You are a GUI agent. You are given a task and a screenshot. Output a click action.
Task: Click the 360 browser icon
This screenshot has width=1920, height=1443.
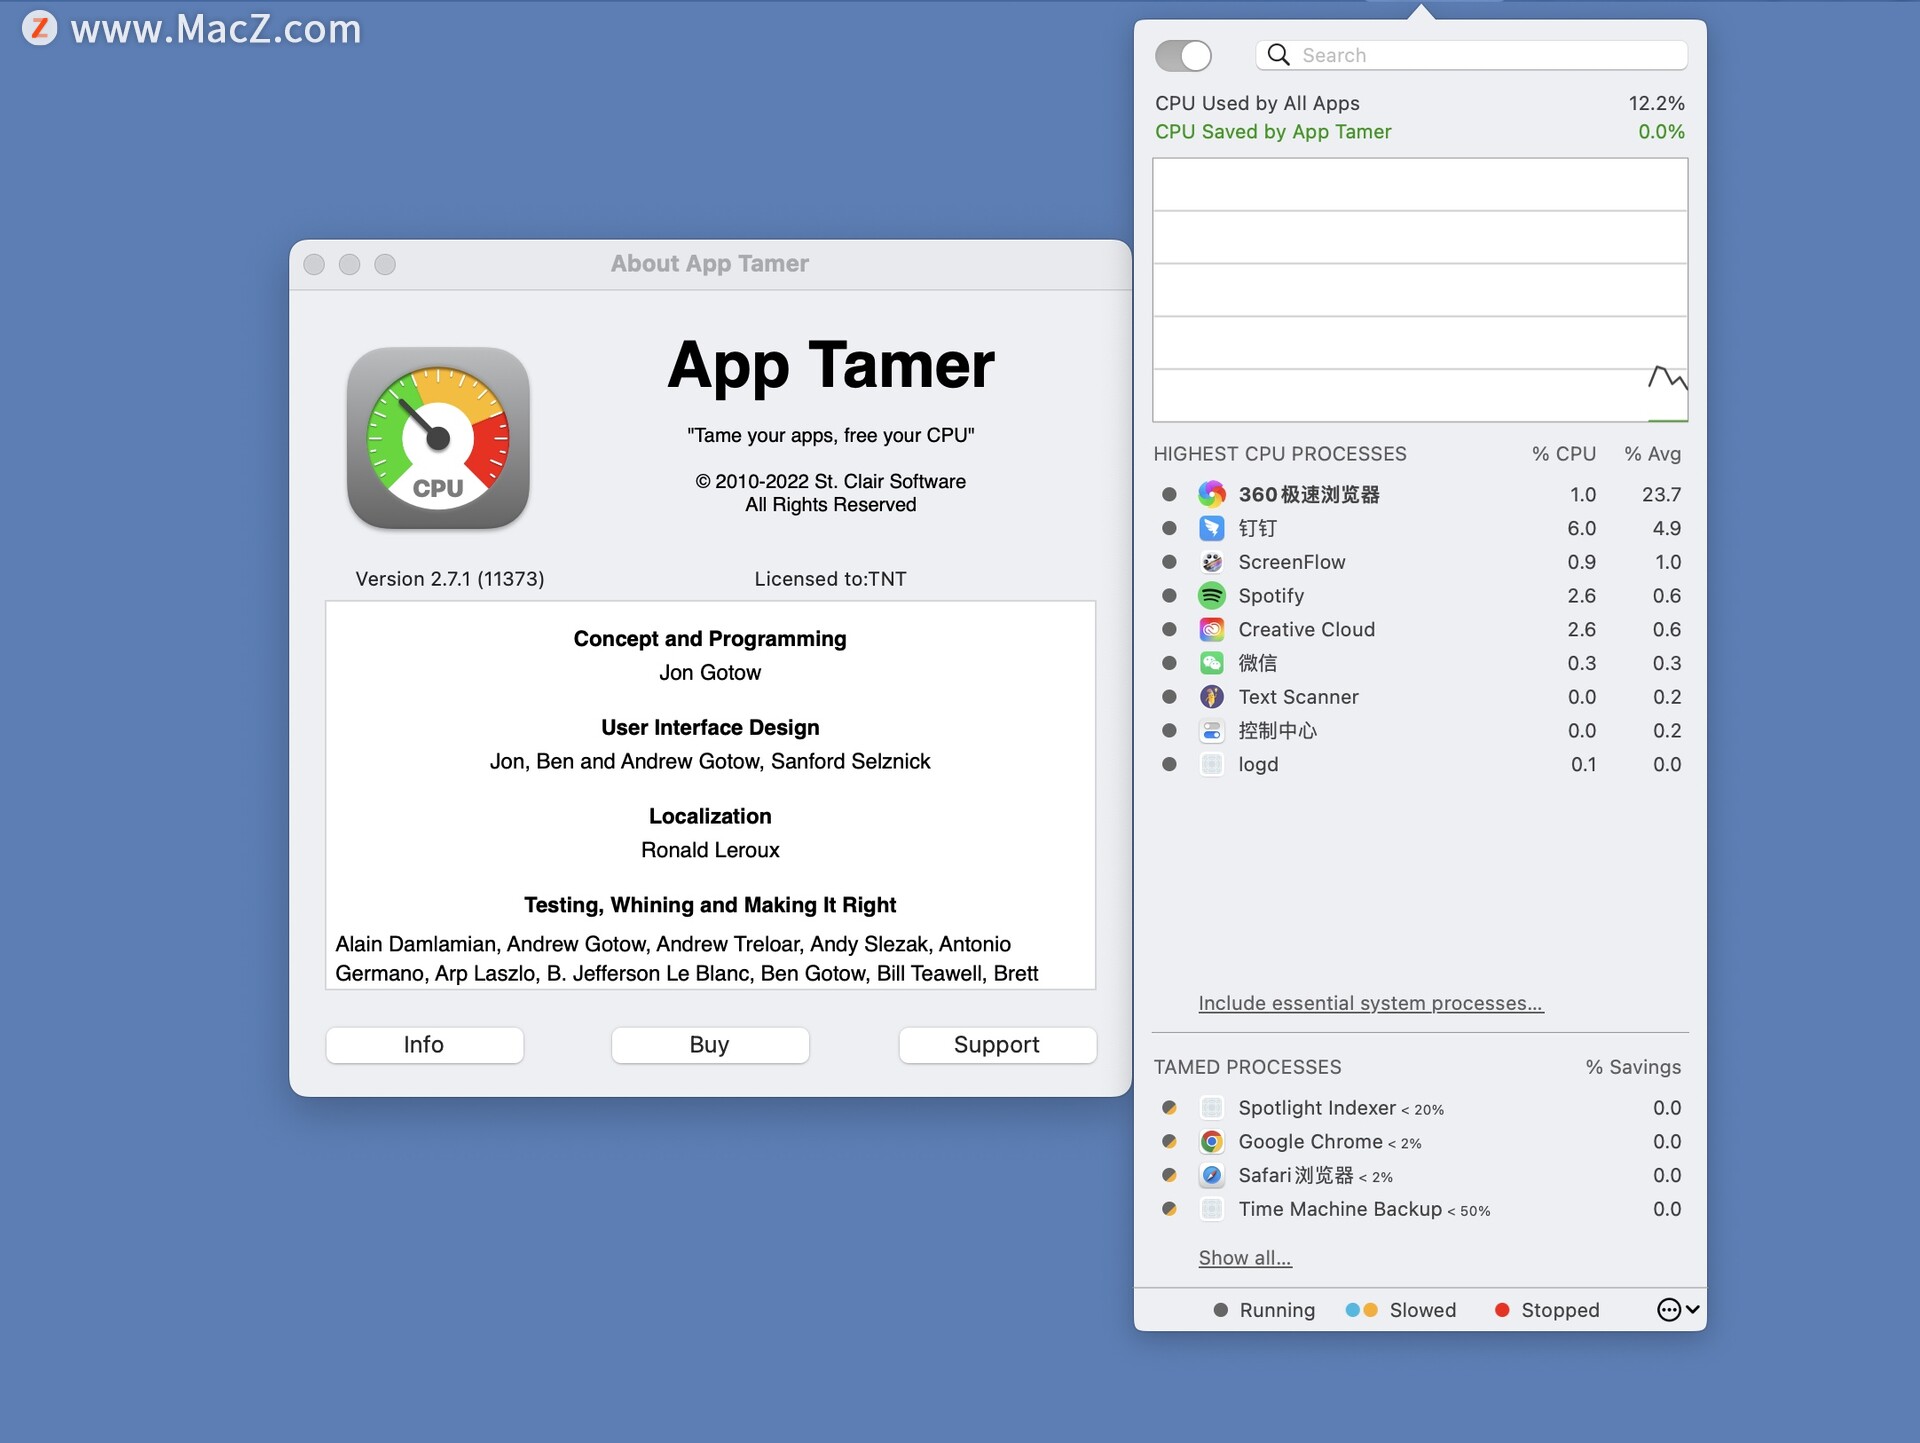click(x=1211, y=494)
